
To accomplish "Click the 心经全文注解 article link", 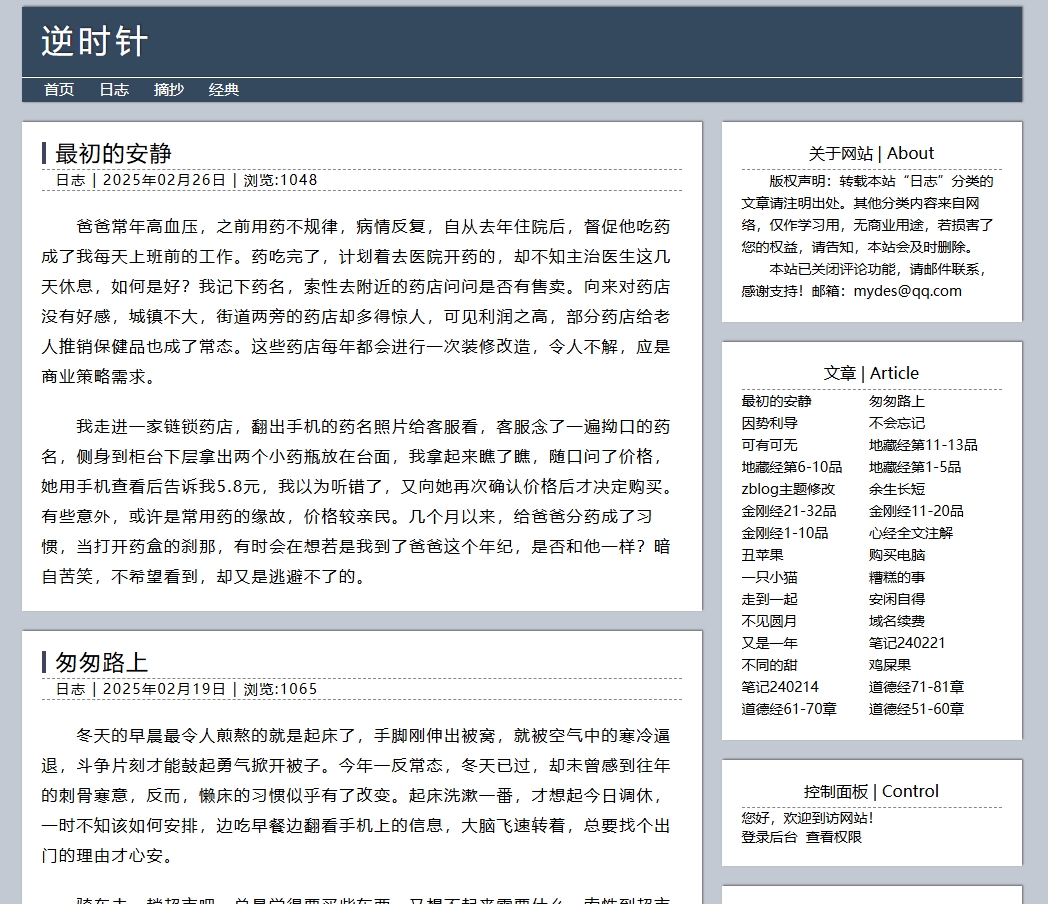I will (911, 533).
